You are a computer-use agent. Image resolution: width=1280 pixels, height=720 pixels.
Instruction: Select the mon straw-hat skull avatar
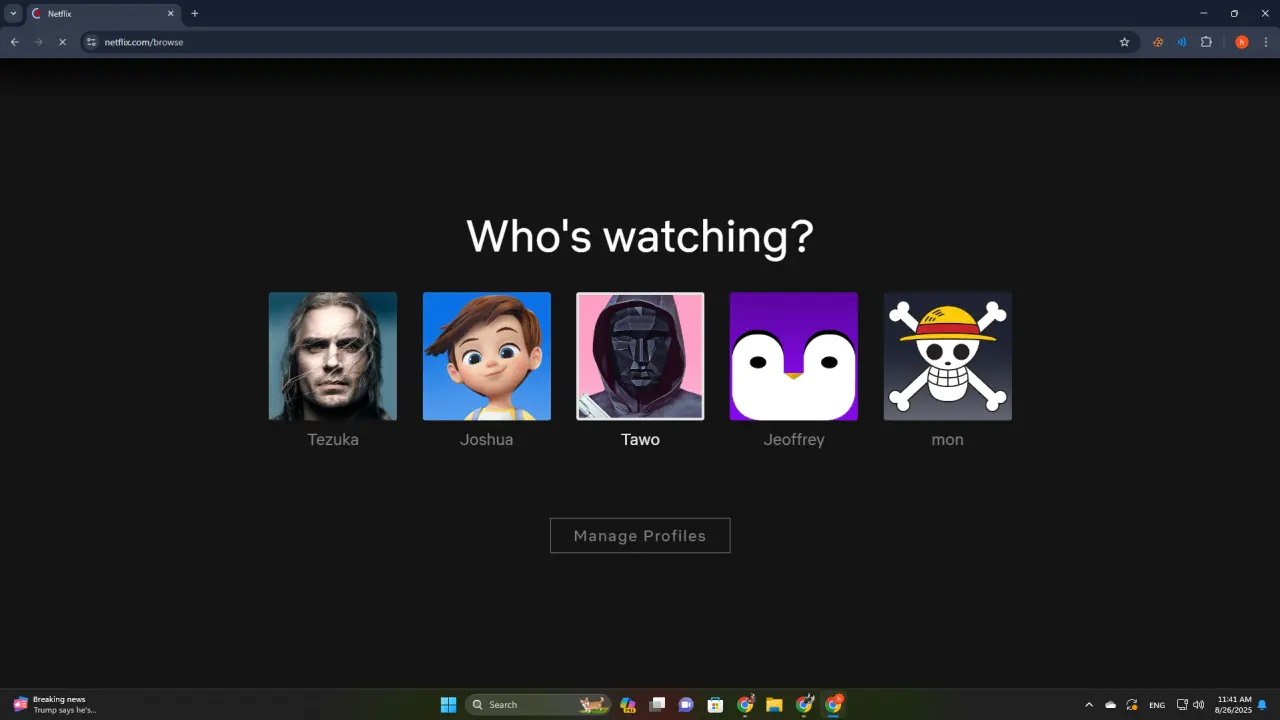(948, 356)
